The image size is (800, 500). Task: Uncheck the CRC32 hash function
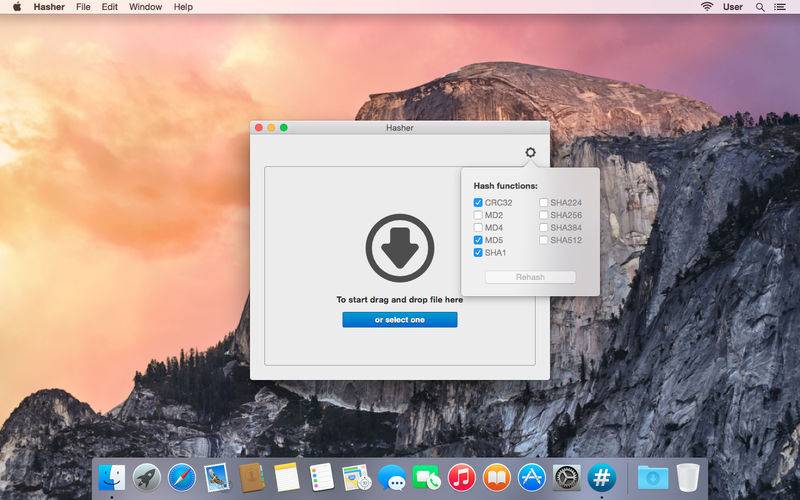click(x=478, y=203)
